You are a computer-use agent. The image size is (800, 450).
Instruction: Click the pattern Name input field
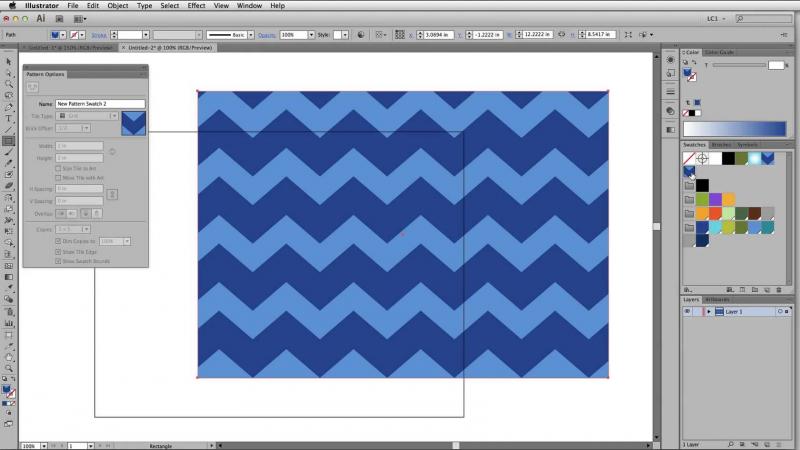101,104
